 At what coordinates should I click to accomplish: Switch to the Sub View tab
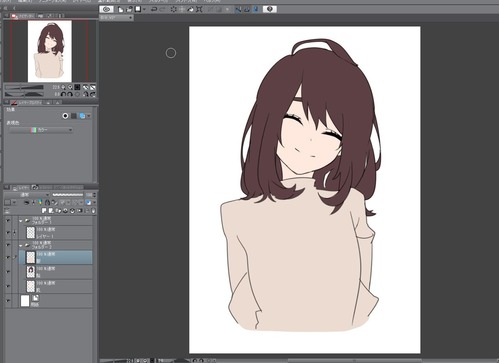point(40,16)
